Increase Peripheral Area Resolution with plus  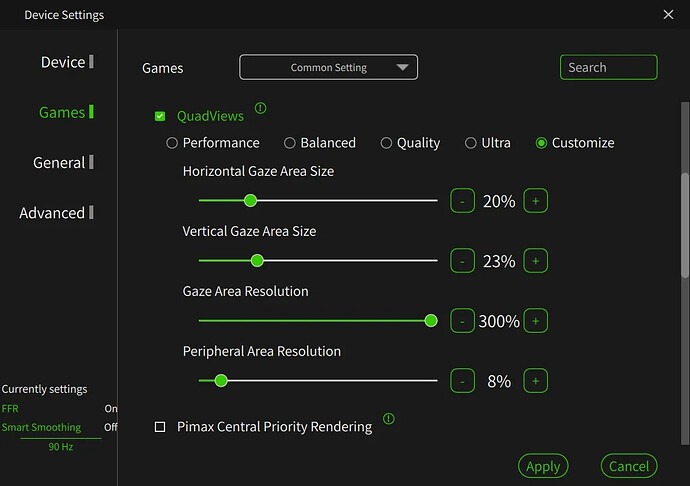[x=536, y=381]
